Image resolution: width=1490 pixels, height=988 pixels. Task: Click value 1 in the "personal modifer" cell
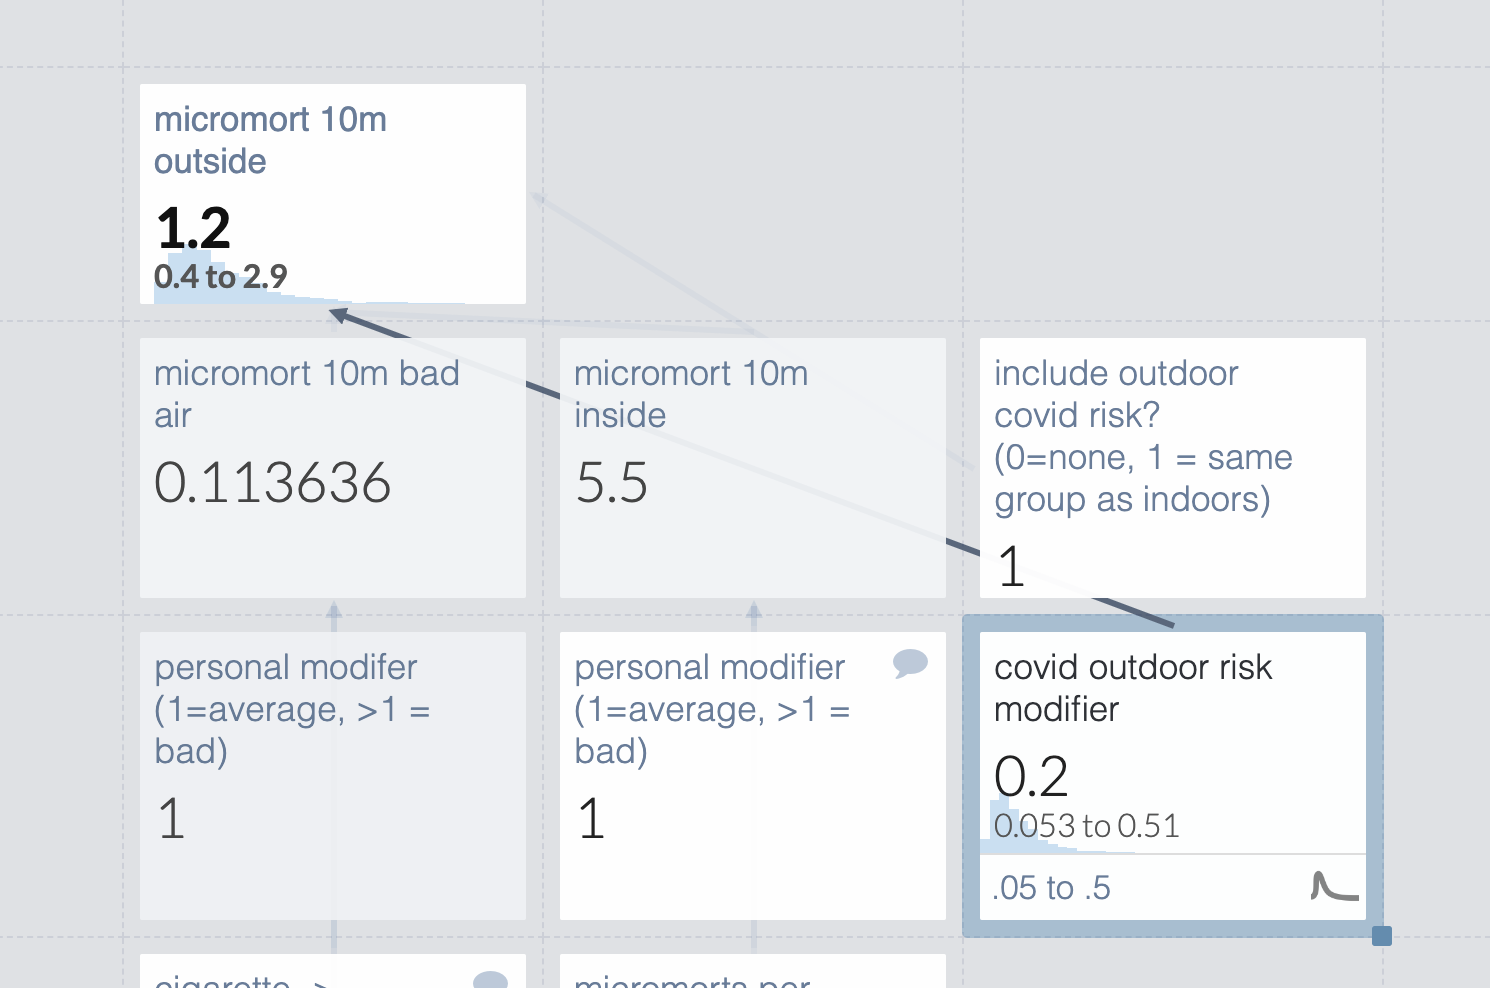point(172,819)
